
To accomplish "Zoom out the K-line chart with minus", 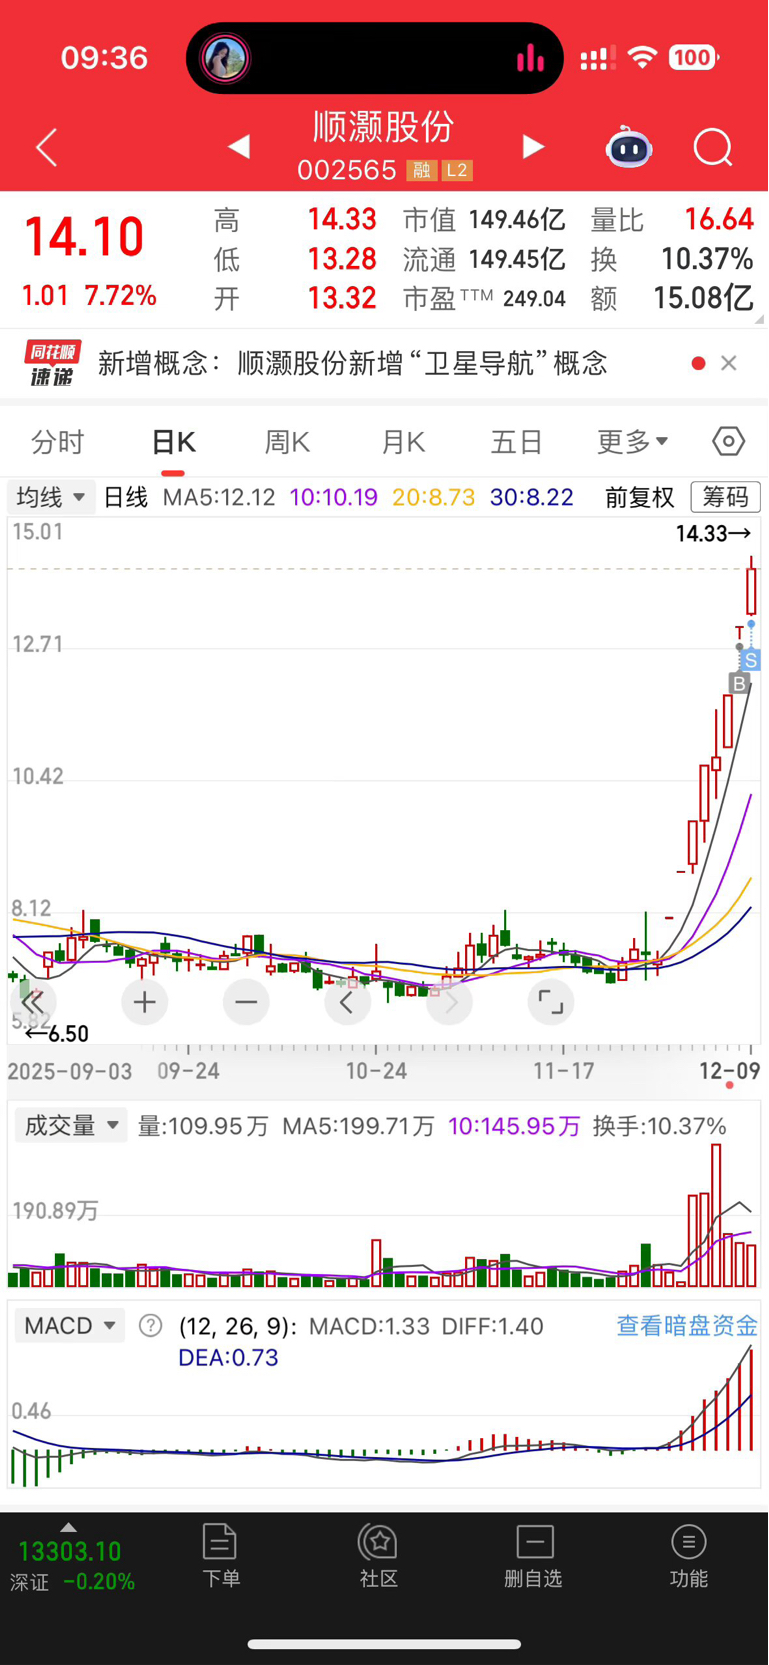I will tap(246, 1002).
